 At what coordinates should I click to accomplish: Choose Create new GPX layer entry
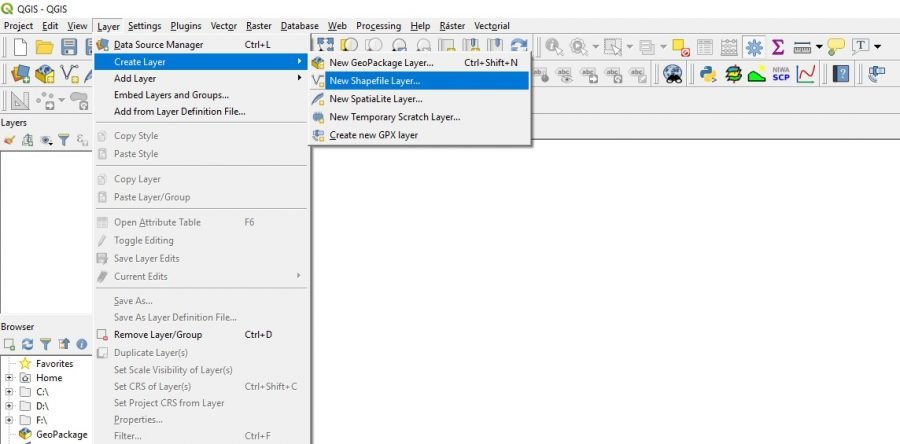coord(420,135)
